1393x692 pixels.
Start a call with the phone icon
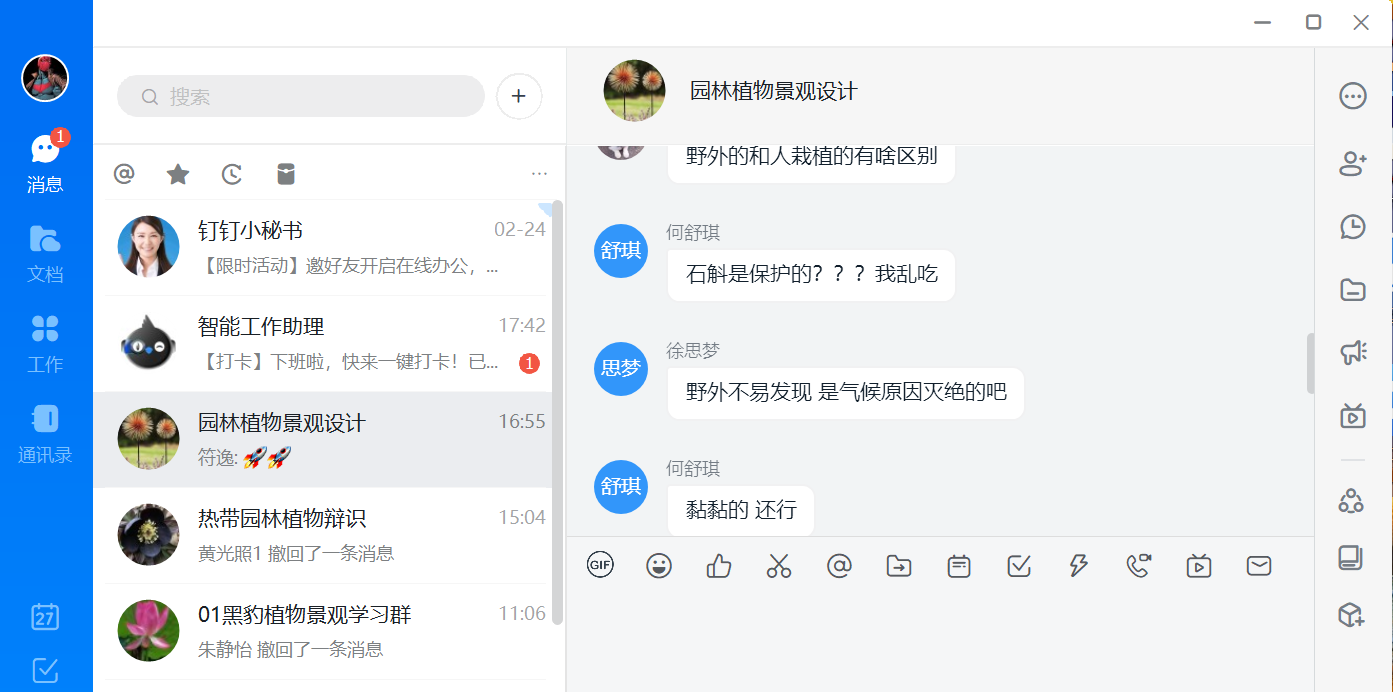1138,566
